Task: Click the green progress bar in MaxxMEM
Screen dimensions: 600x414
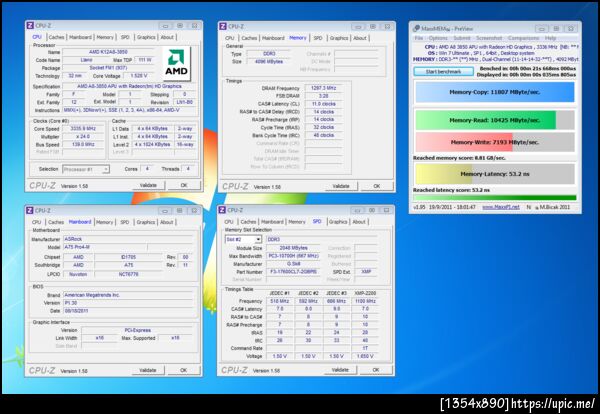Action: point(495,198)
